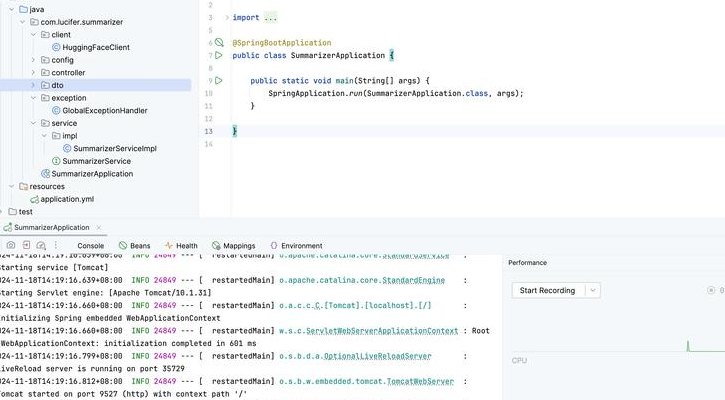Click 'Initializing Spring embedded WebApplicationContext' log line
This screenshot has width=725, height=400.
110,318
